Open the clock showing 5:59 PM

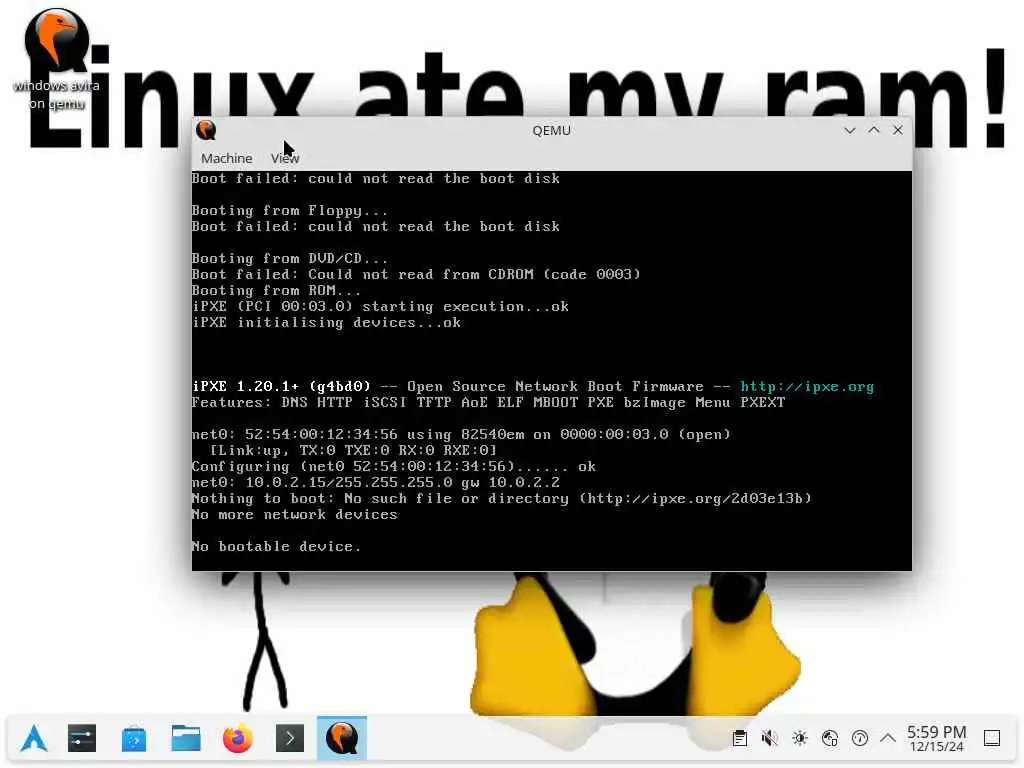click(x=936, y=739)
